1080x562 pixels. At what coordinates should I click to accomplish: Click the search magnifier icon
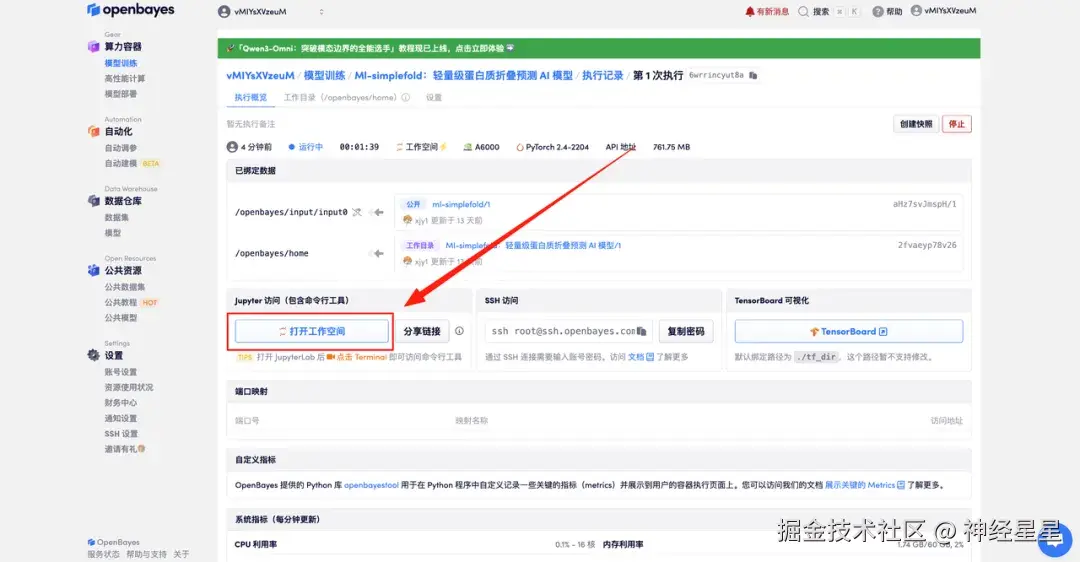pos(803,11)
